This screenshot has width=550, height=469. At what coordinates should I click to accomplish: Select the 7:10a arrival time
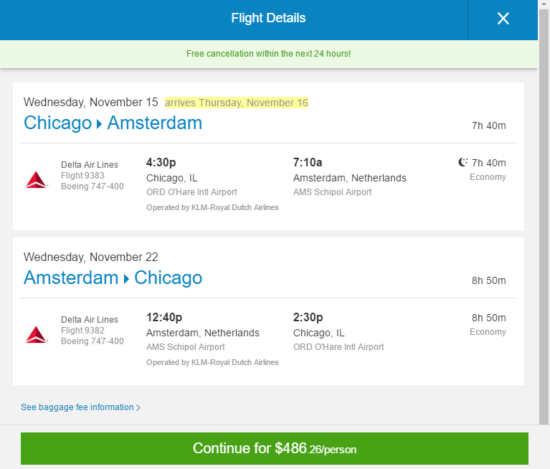pos(308,162)
